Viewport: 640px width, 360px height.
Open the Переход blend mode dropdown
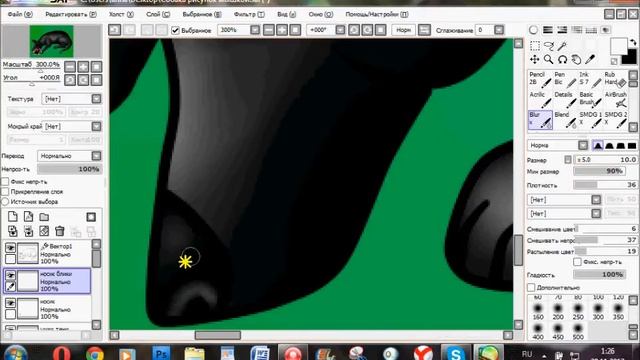click(x=96, y=156)
